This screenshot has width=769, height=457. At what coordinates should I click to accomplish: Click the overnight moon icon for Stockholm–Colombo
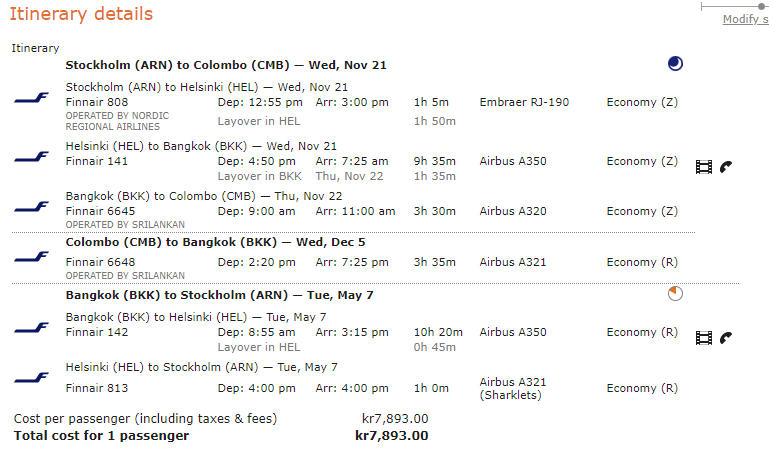676,64
